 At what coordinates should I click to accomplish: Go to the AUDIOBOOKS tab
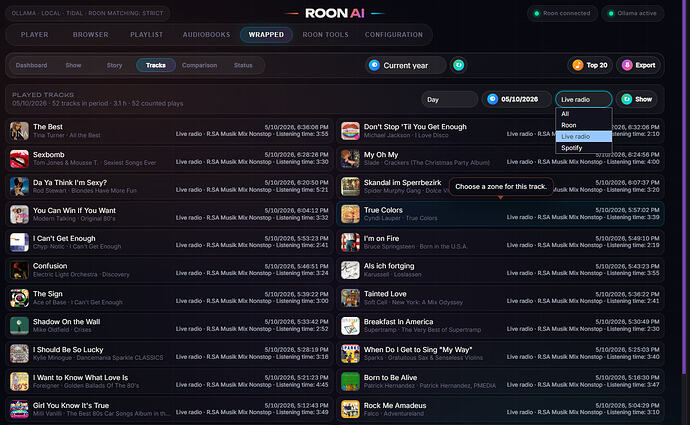point(206,35)
